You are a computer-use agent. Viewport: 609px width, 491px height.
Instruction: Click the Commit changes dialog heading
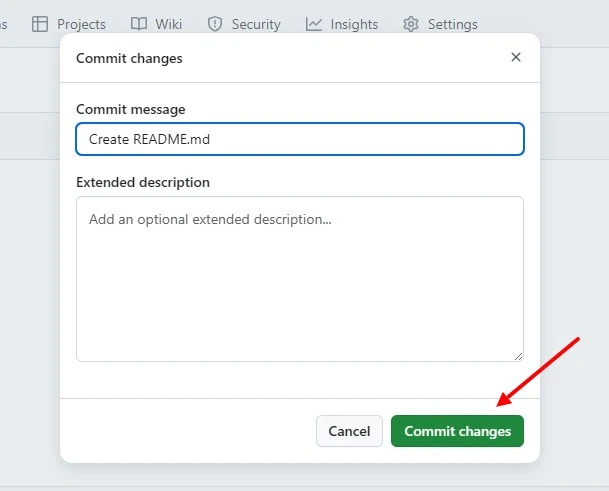click(129, 58)
